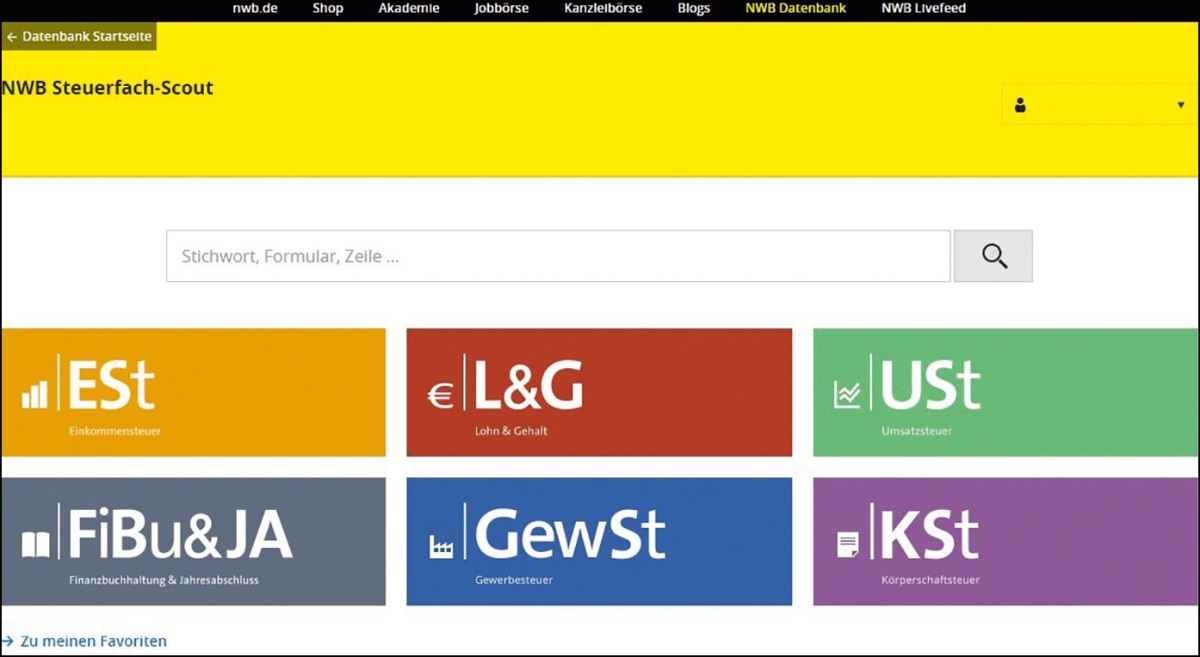Open the Blogs navigation link
This screenshot has width=1200, height=657.
pyautogui.click(x=693, y=9)
